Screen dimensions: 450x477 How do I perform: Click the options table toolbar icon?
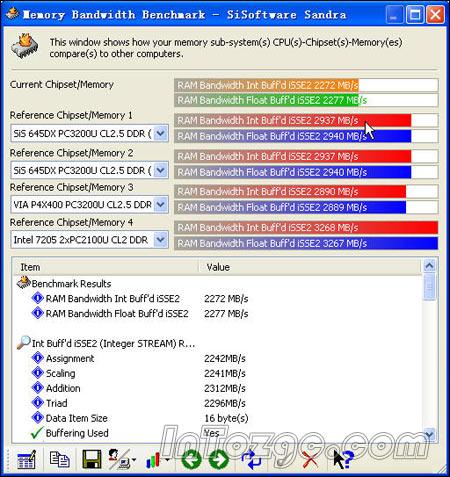26,459
